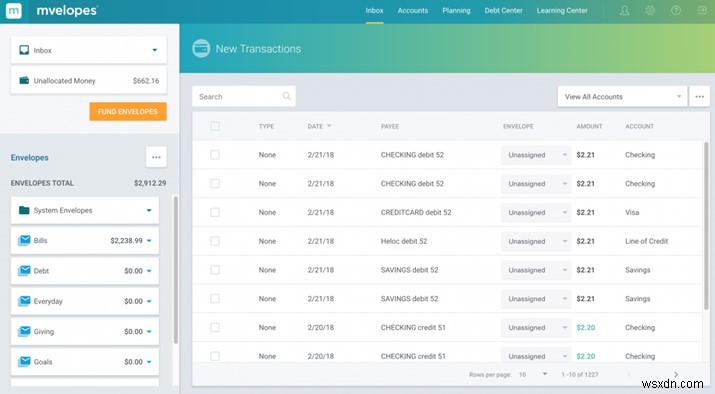Screen dimensions: 715x394
Task: Click the help question mark icon
Action: pyautogui.click(x=676, y=10)
